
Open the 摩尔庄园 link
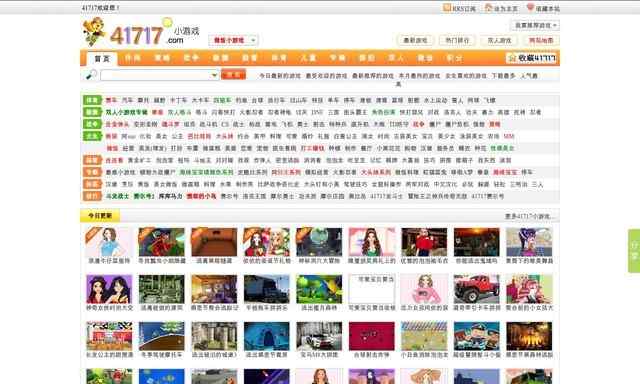point(332,196)
